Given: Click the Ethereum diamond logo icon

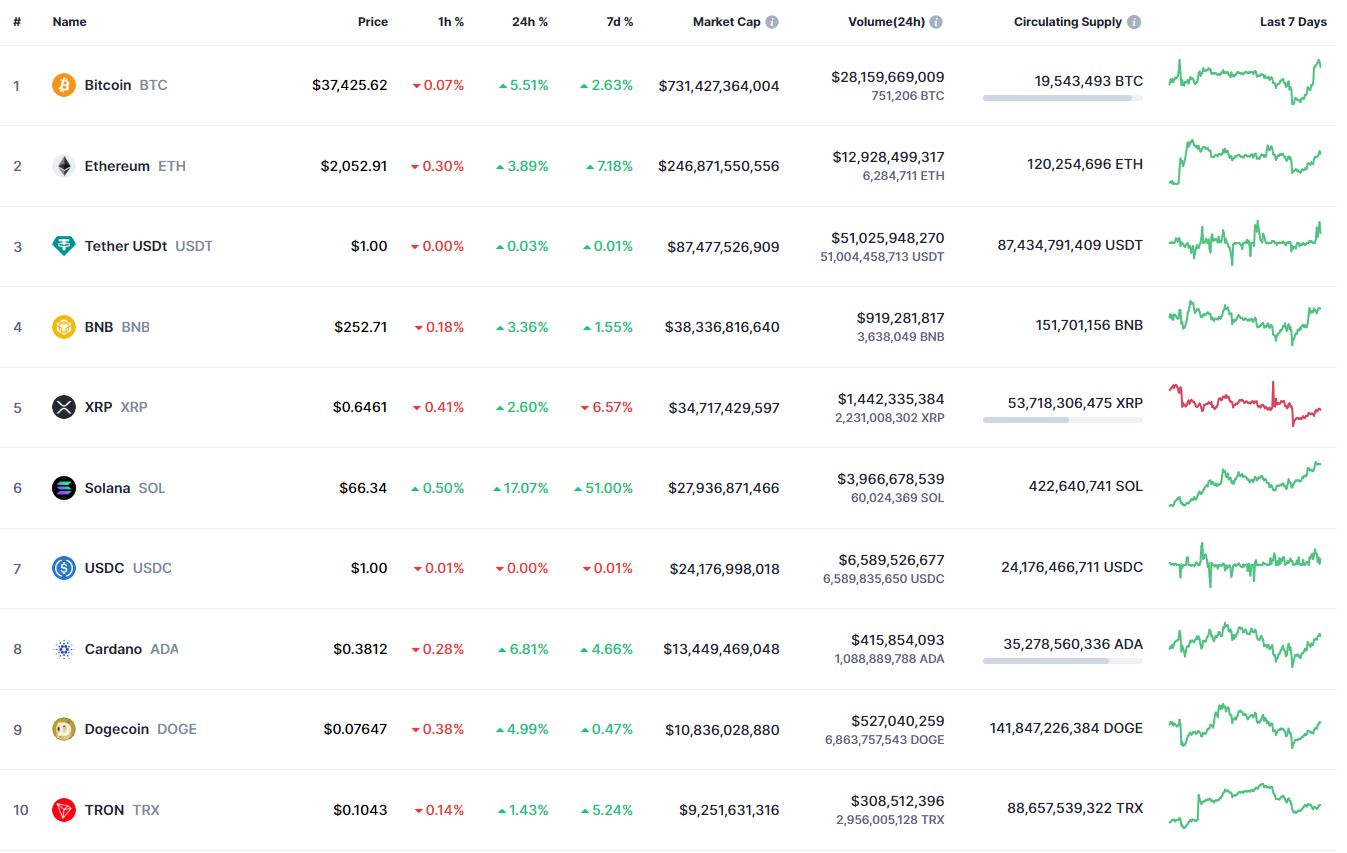Looking at the screenshot, I should 64,166.
